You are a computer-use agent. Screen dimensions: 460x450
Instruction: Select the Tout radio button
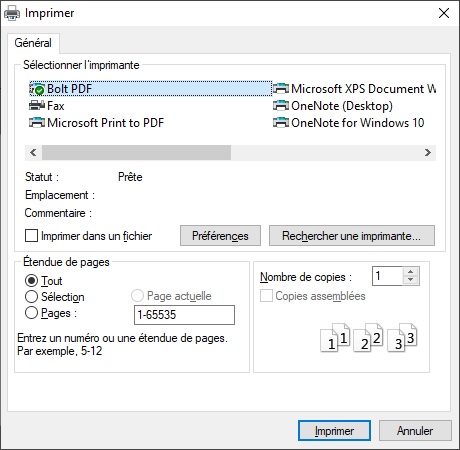31,281
